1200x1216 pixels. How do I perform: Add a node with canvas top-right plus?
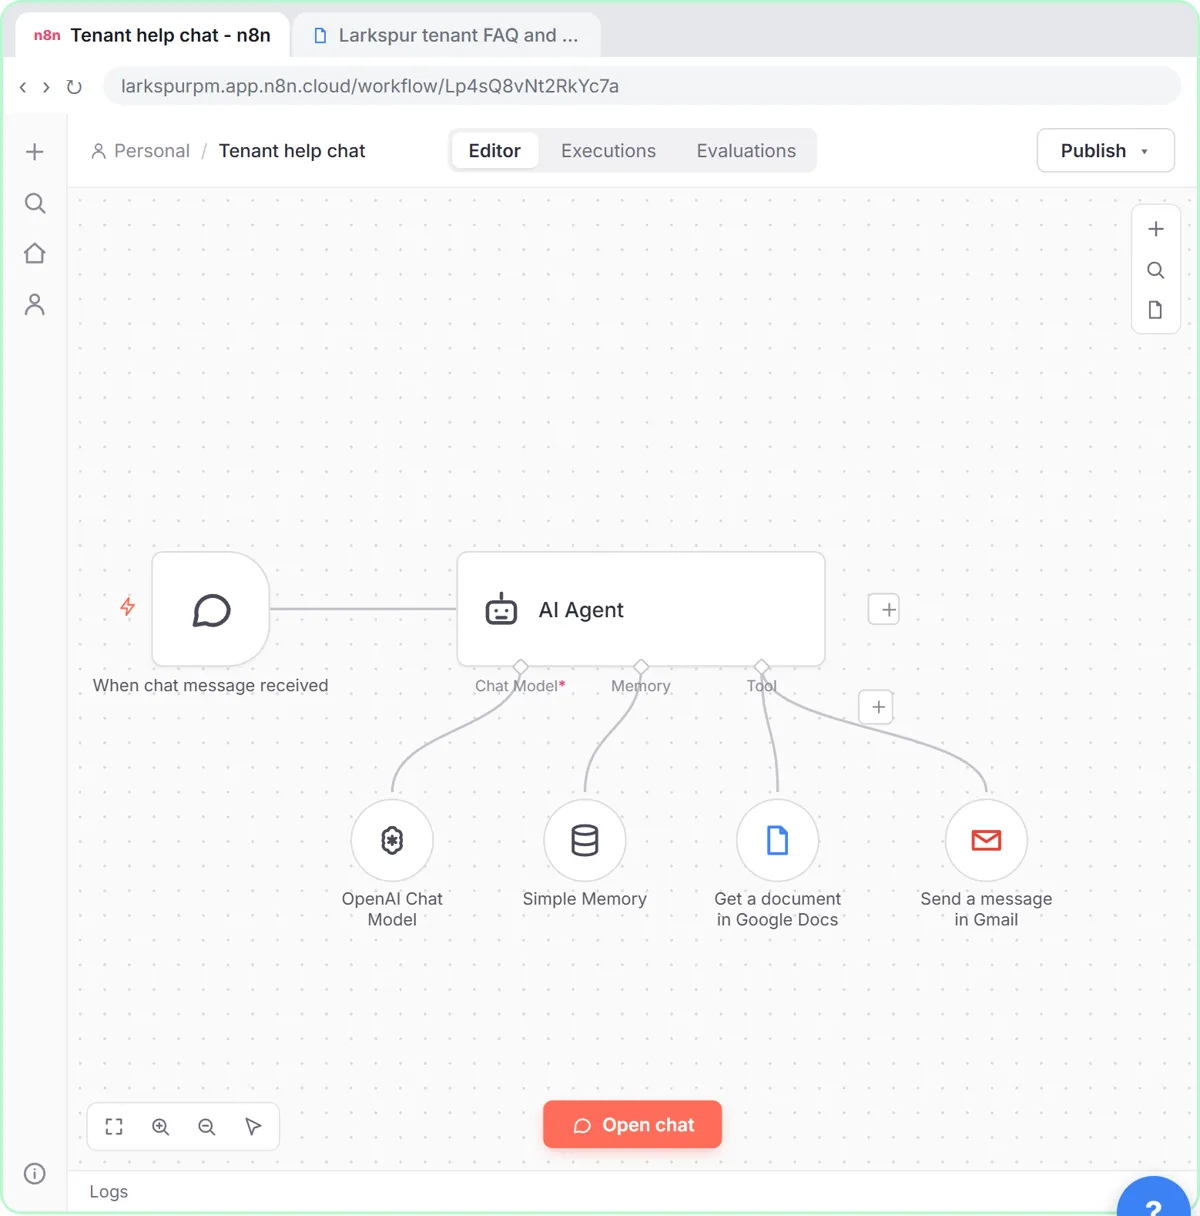click(x=1156, y=229)
